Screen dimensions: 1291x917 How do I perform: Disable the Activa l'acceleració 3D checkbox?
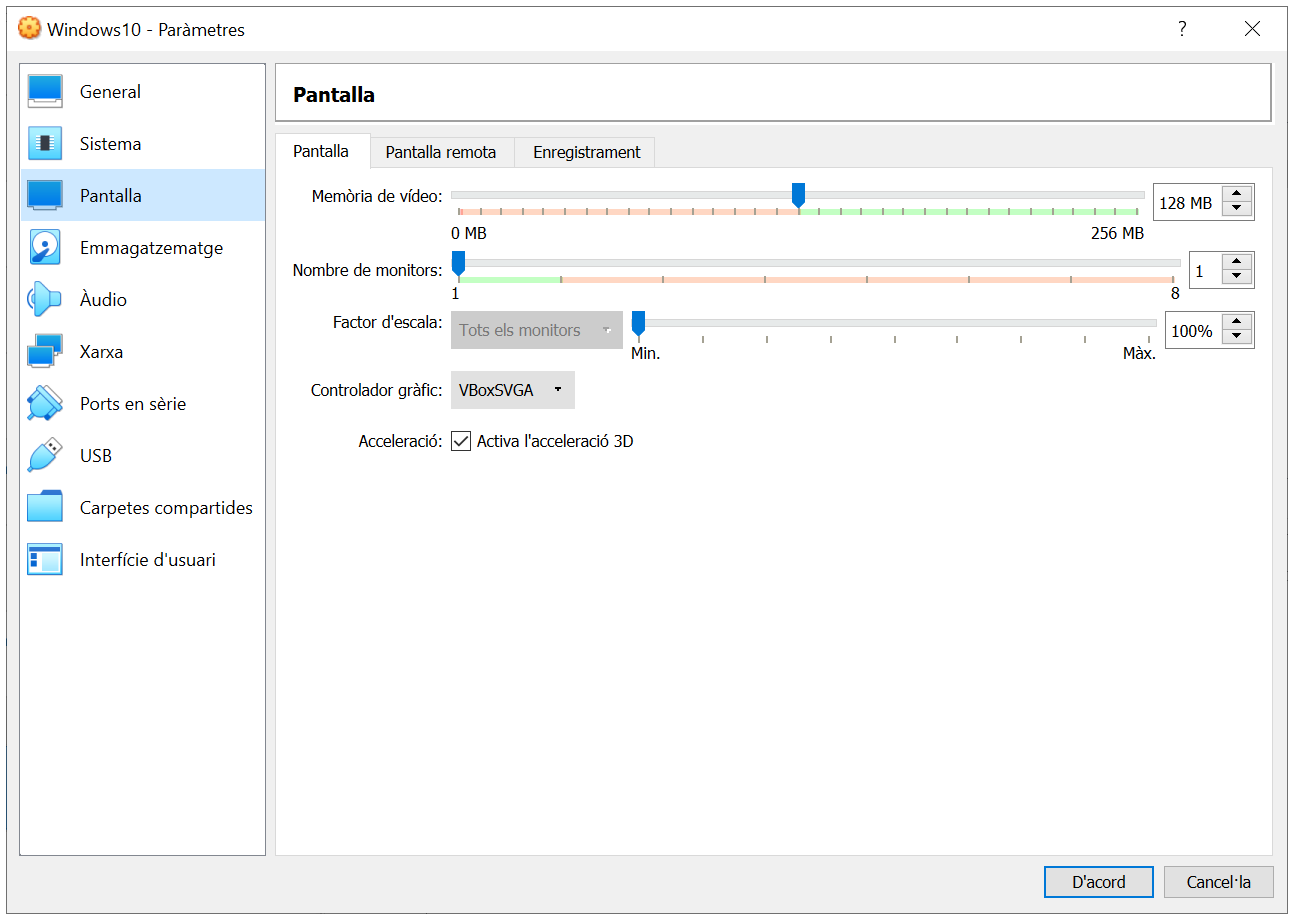(x=461, y=441)
